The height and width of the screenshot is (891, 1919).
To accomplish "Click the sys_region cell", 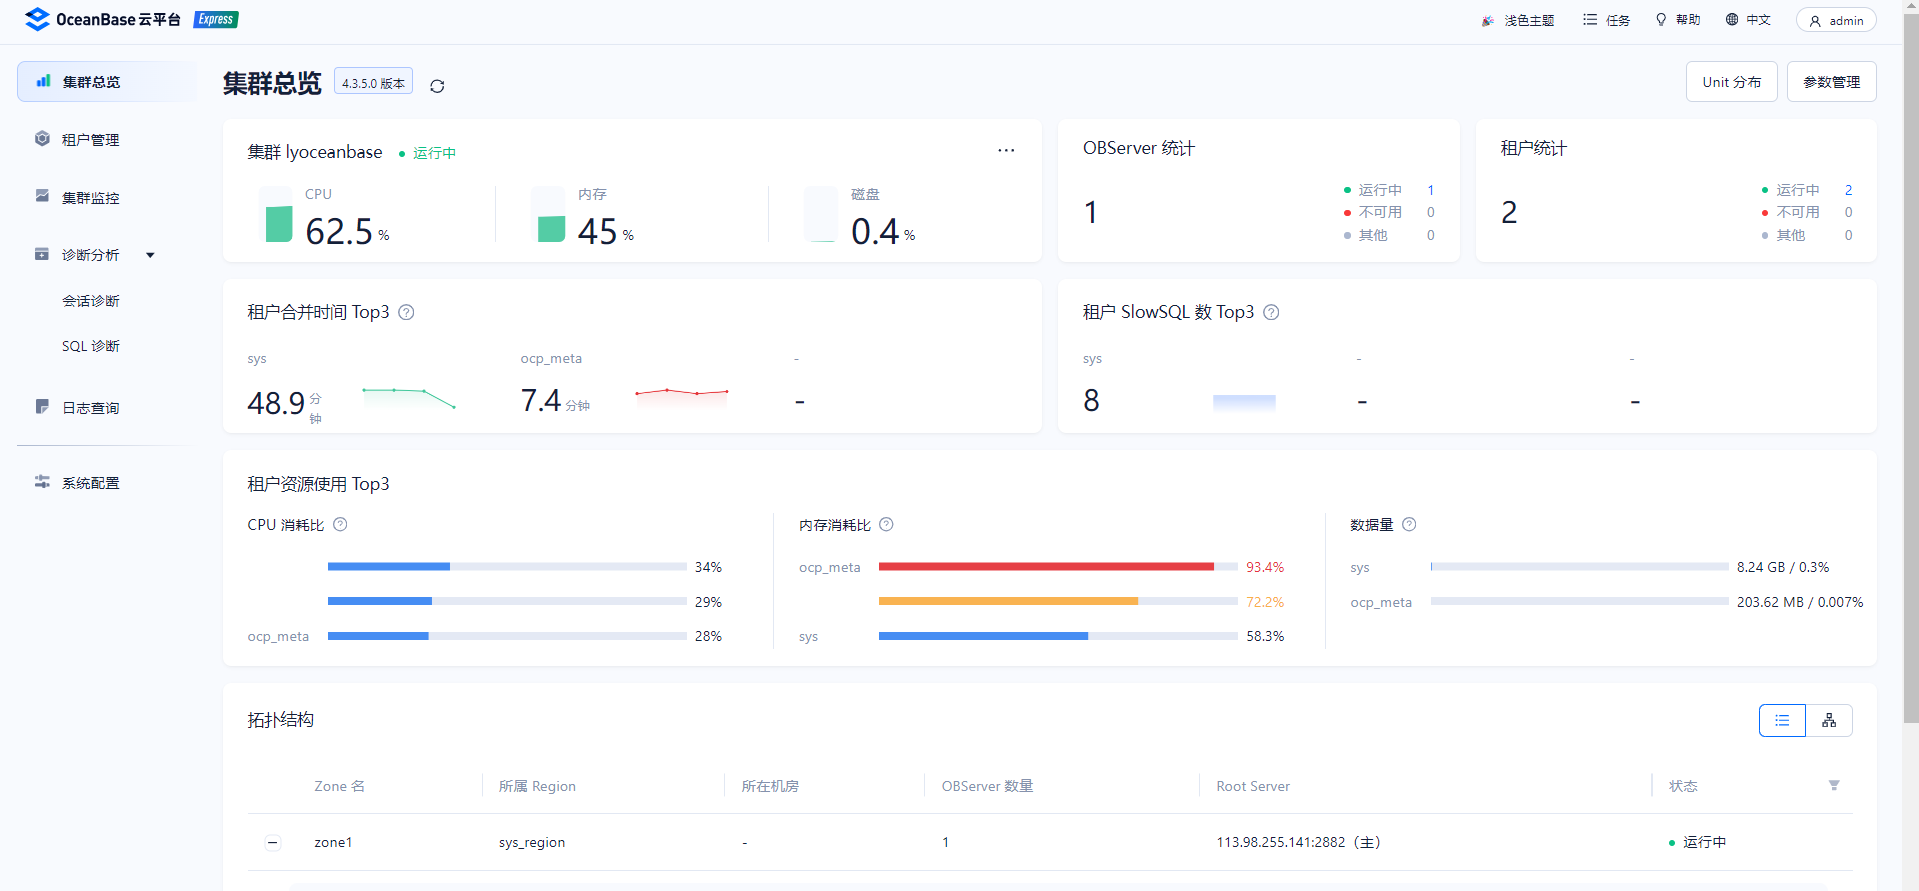I will coord(532,842).
